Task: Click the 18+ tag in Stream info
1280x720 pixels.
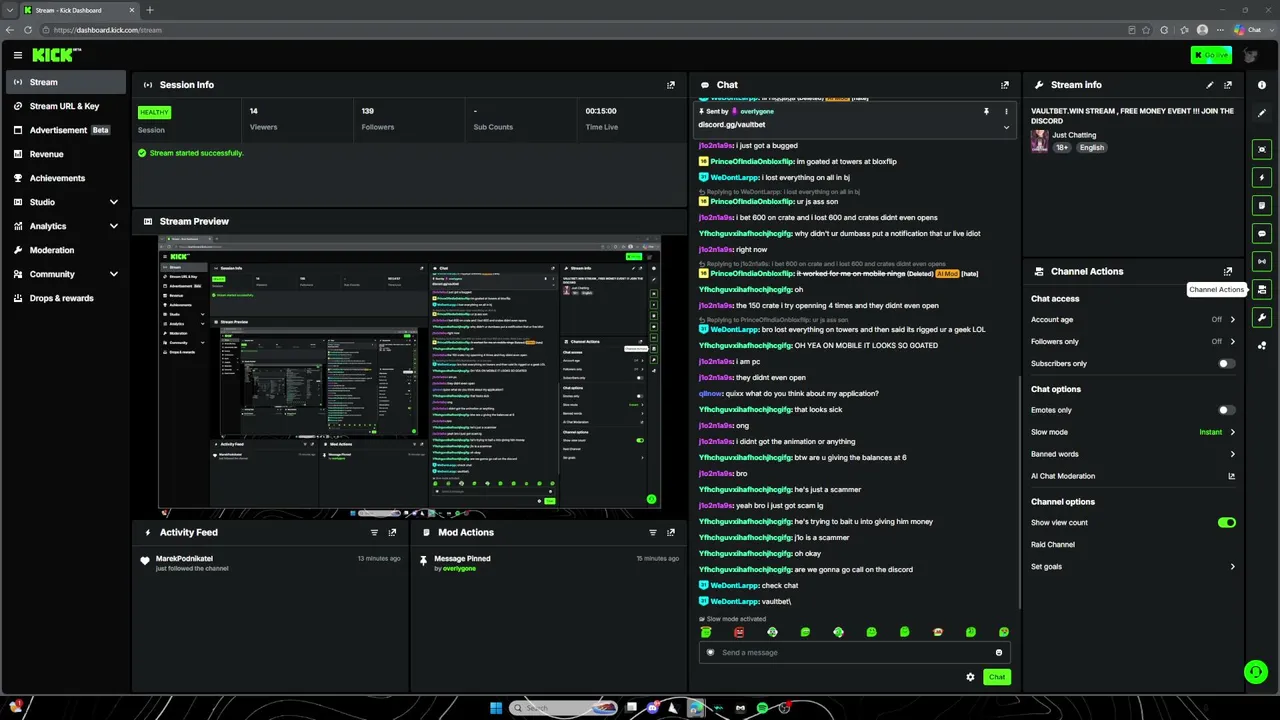Action: pyautogui.click(x=1062, y=148)
